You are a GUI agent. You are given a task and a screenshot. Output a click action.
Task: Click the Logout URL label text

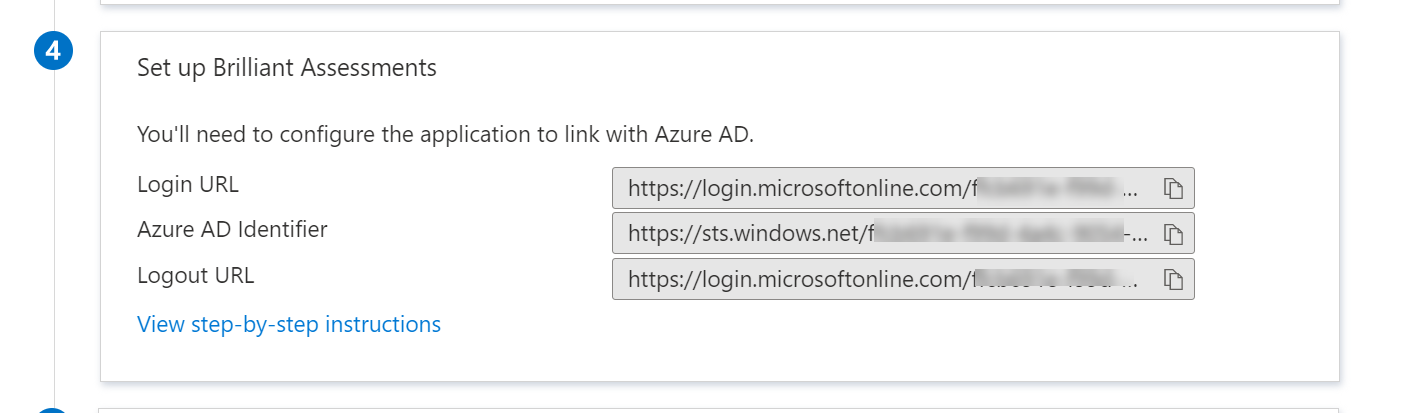(196, 275)
